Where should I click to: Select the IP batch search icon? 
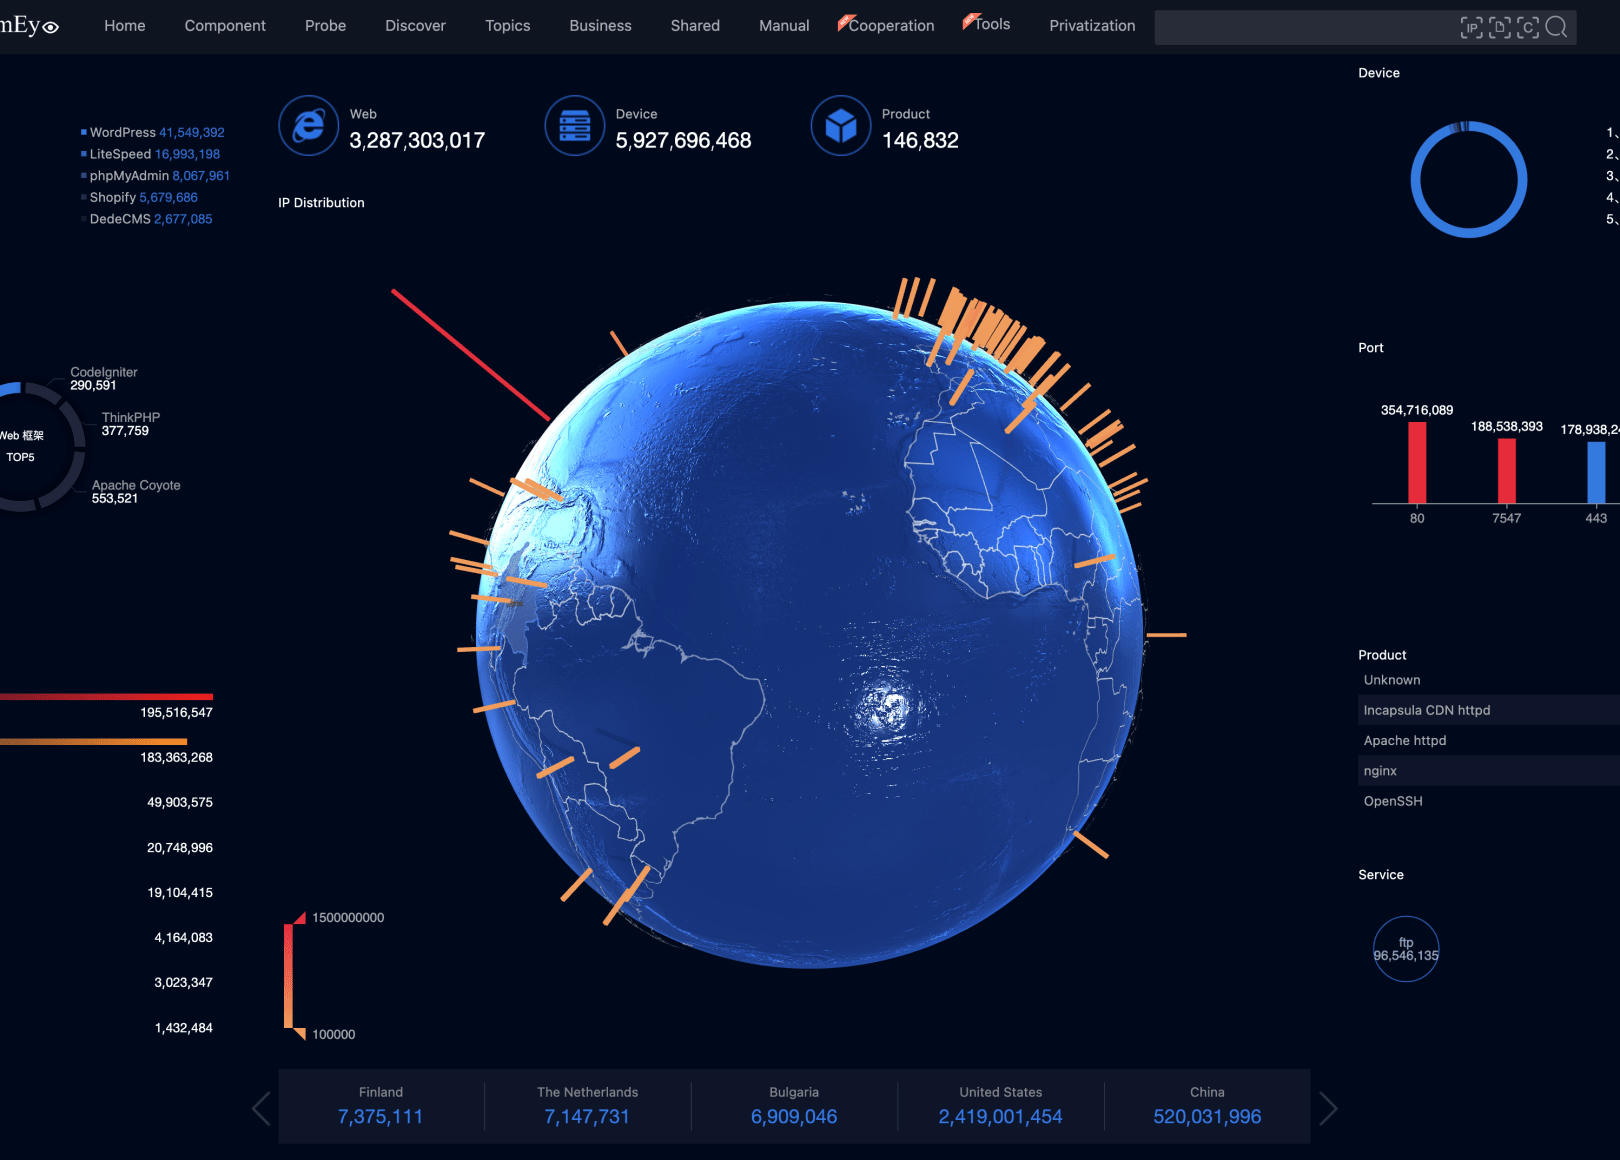click(x=1472, y=27)
